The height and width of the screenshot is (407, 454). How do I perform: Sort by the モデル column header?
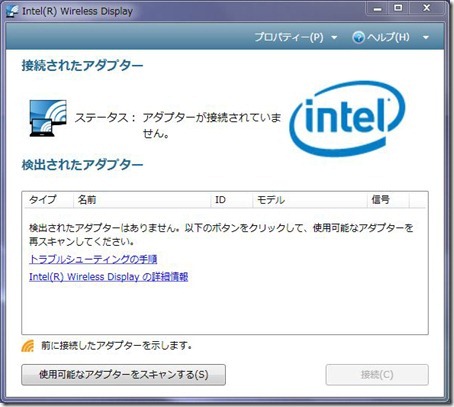pos(310,200)
